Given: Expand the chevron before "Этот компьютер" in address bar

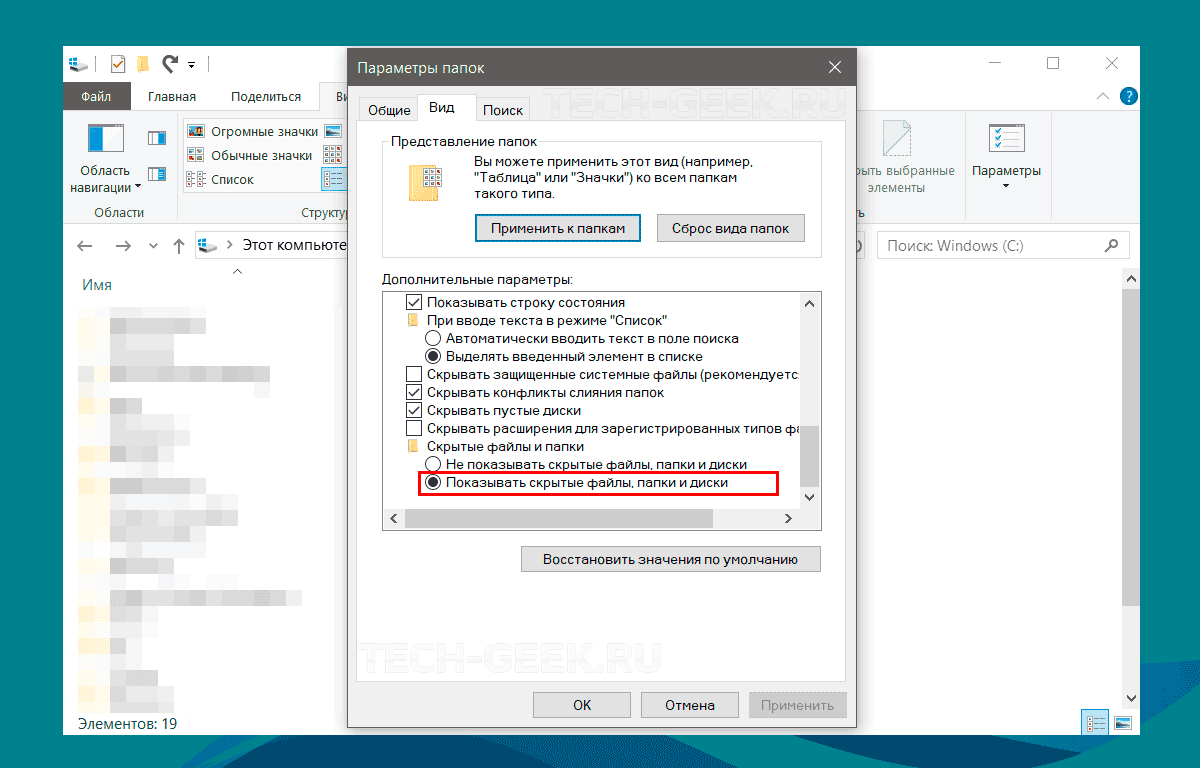Looking at the screenshot, I should coord(230,245).
